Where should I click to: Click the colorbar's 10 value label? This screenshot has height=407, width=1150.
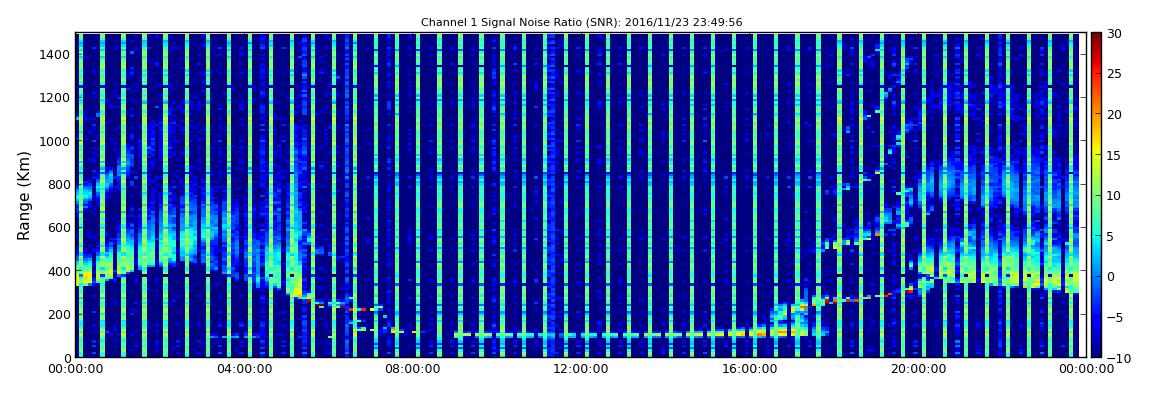[x=1115, y=196]
